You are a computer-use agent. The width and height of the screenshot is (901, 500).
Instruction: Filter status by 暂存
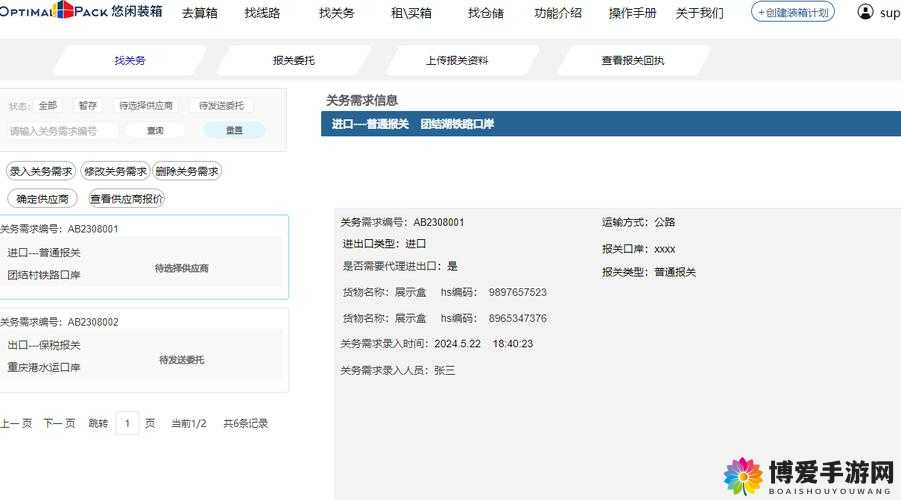(87, 106)
